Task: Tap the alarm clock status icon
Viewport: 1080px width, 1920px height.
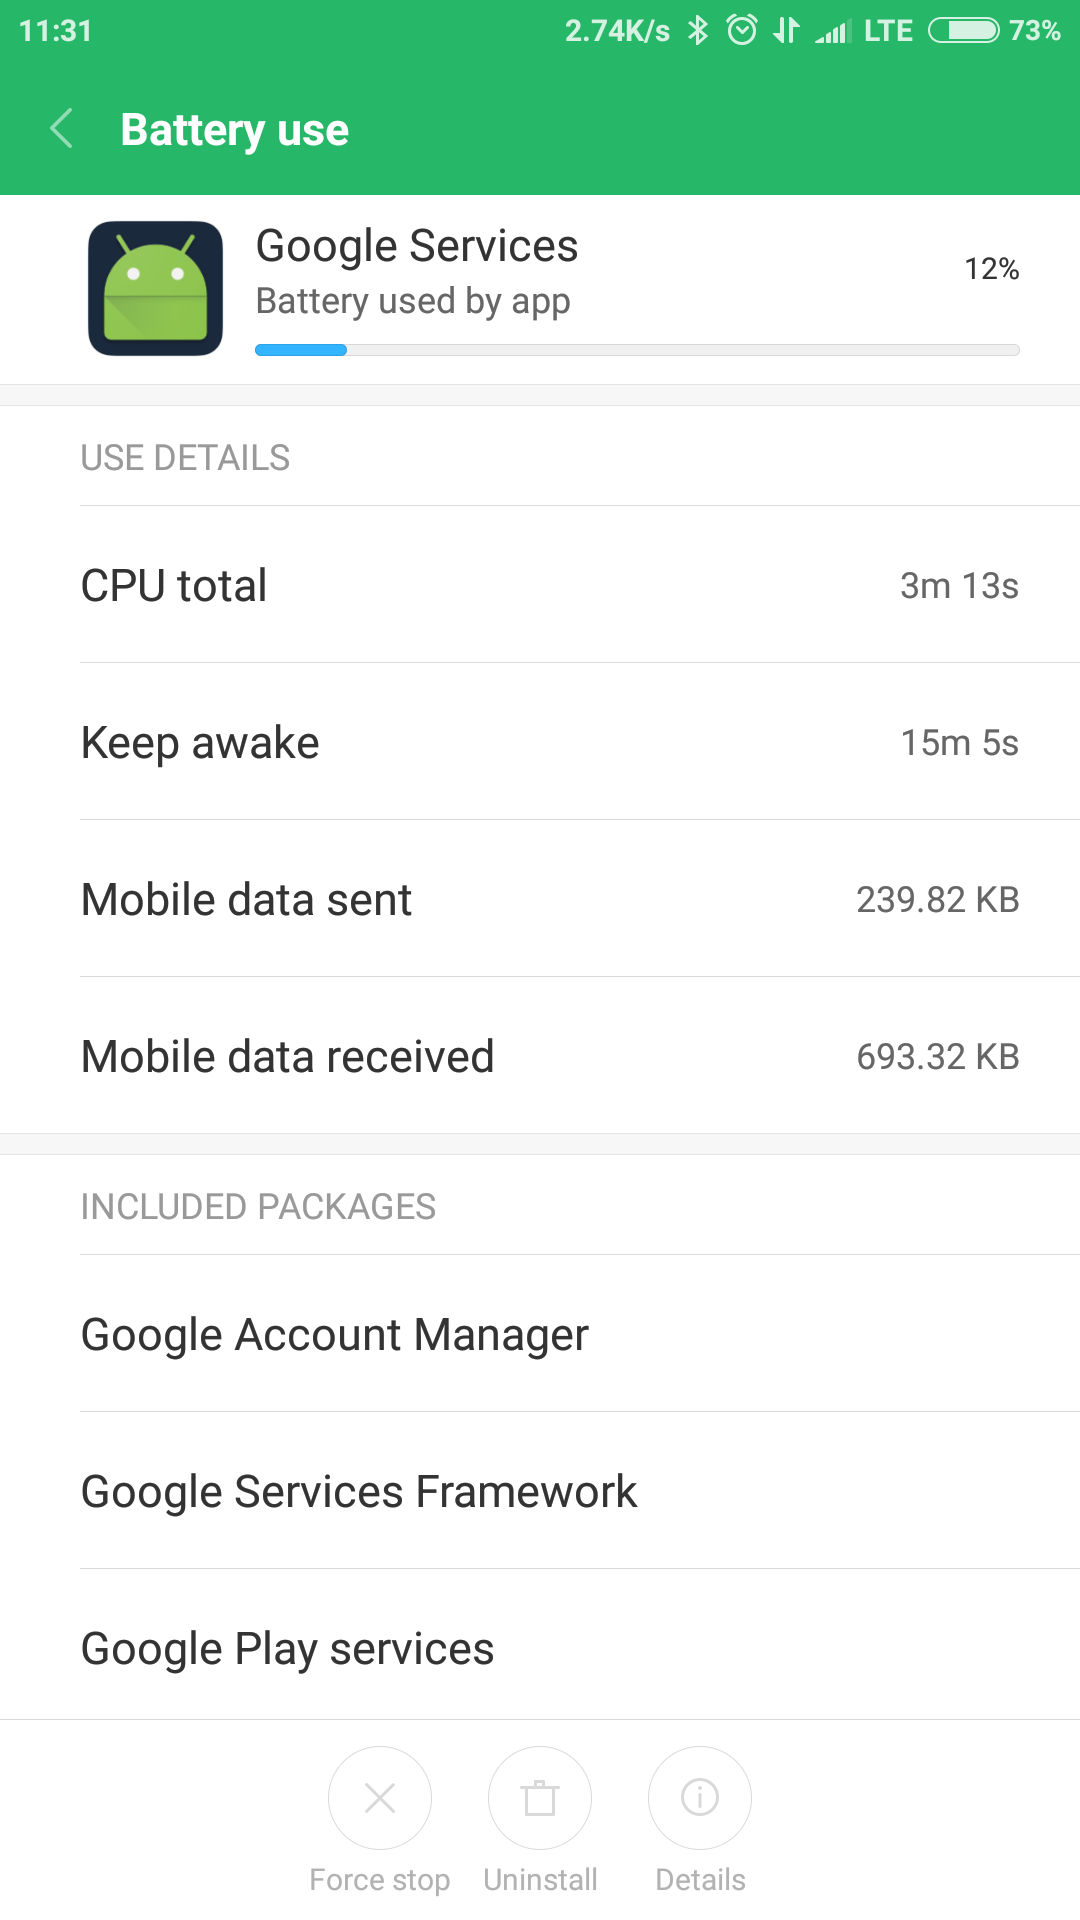Action: [741, 31]
